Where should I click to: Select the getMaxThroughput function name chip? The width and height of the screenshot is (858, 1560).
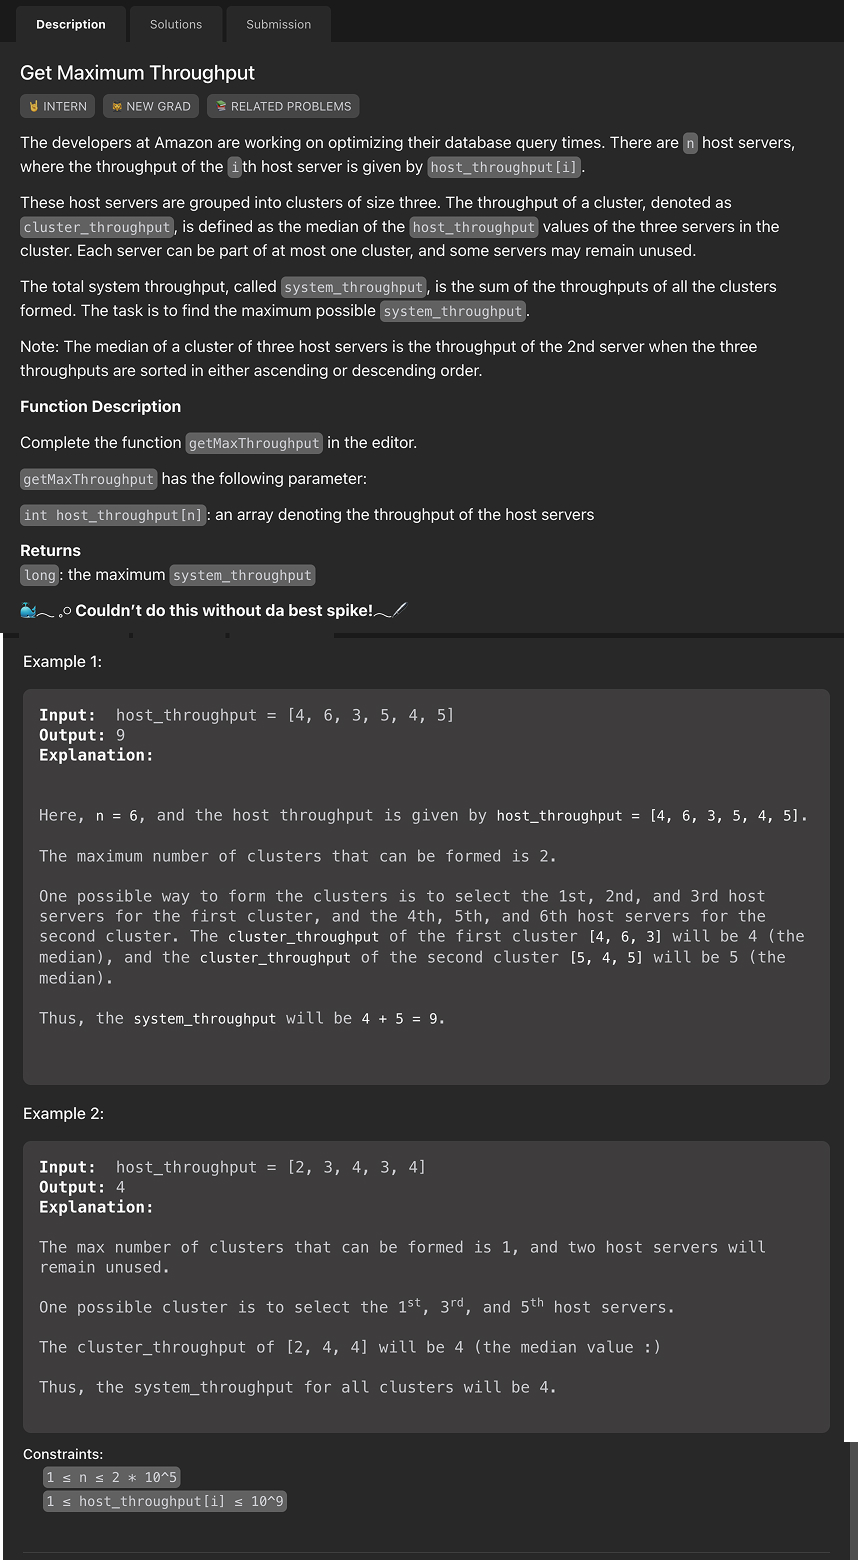(253, 443)
